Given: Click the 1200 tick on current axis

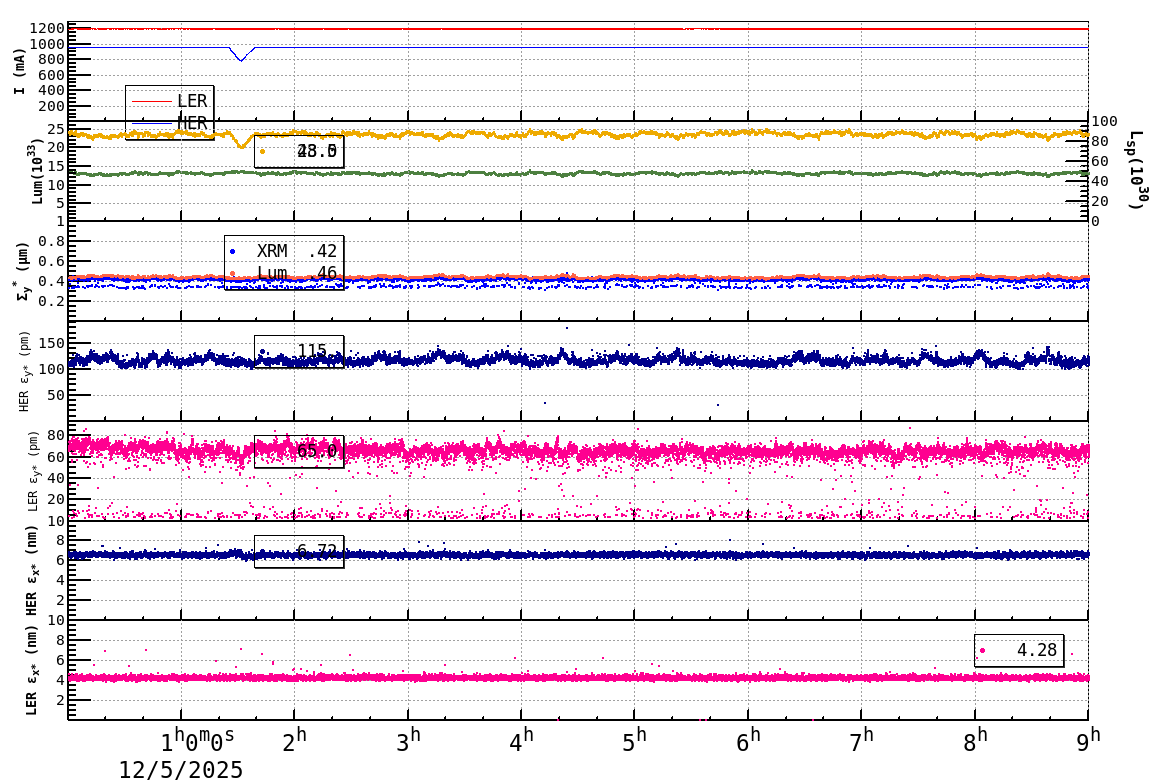Looking at the screenshot, I should click(48, 28).
